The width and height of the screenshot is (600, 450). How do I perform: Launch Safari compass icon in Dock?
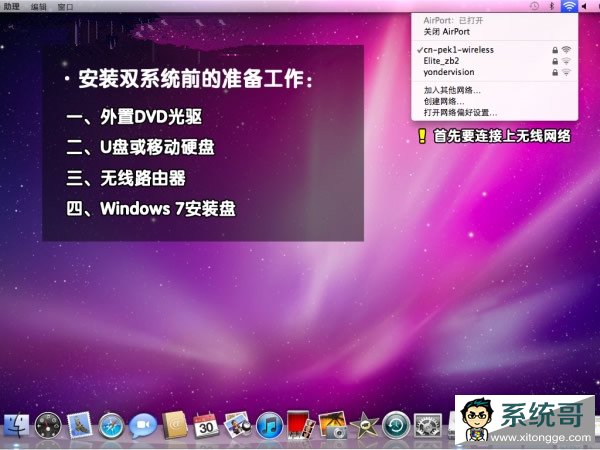[111, 426]
